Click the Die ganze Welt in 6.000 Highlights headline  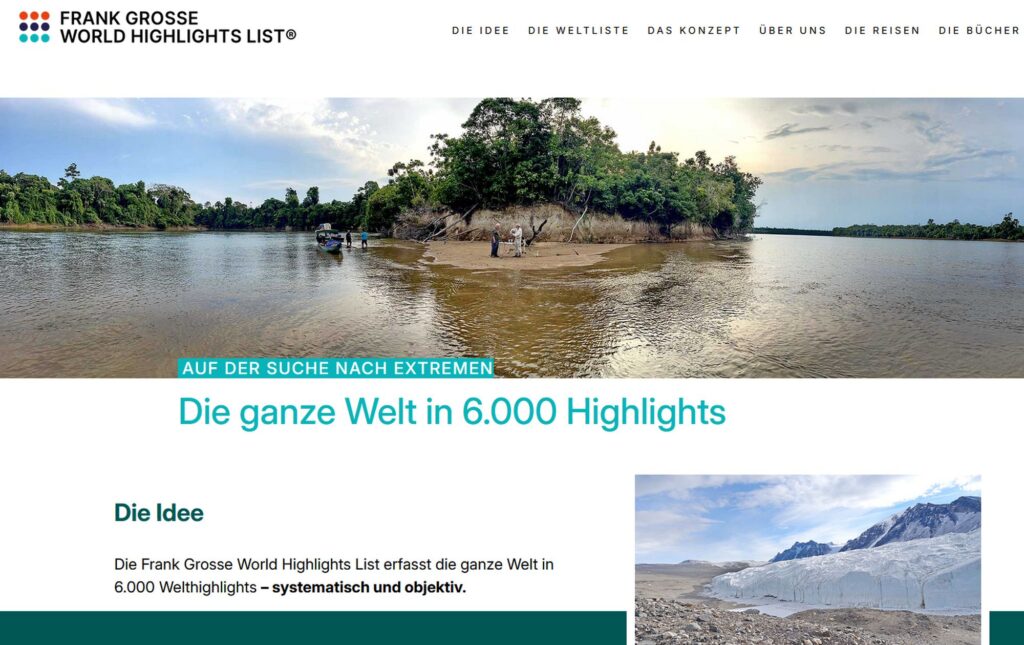(452, 413)
